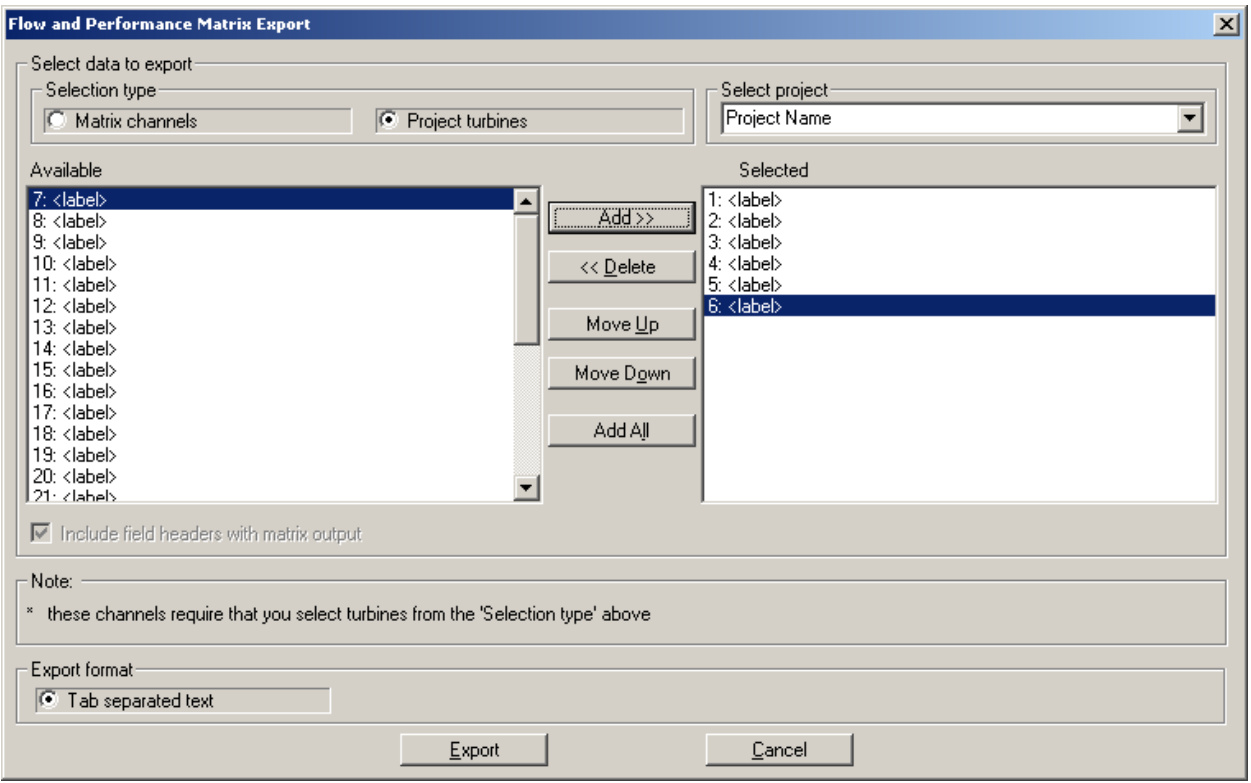Cancel the export dialog
Image resolution: width=1251 pixels, height=783 pixels.
(x=779, y=750)
